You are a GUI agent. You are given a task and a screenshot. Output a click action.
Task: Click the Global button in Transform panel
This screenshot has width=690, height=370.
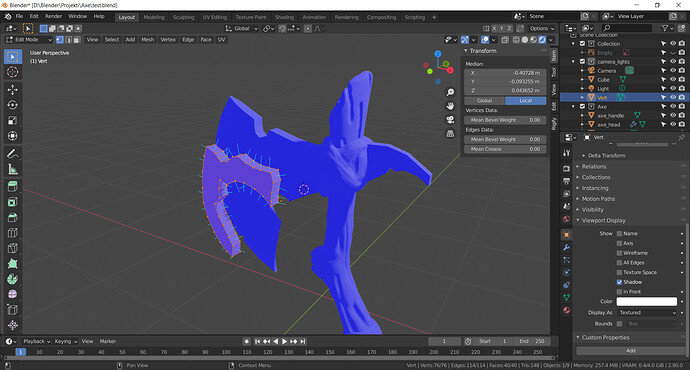pos(484,101)
